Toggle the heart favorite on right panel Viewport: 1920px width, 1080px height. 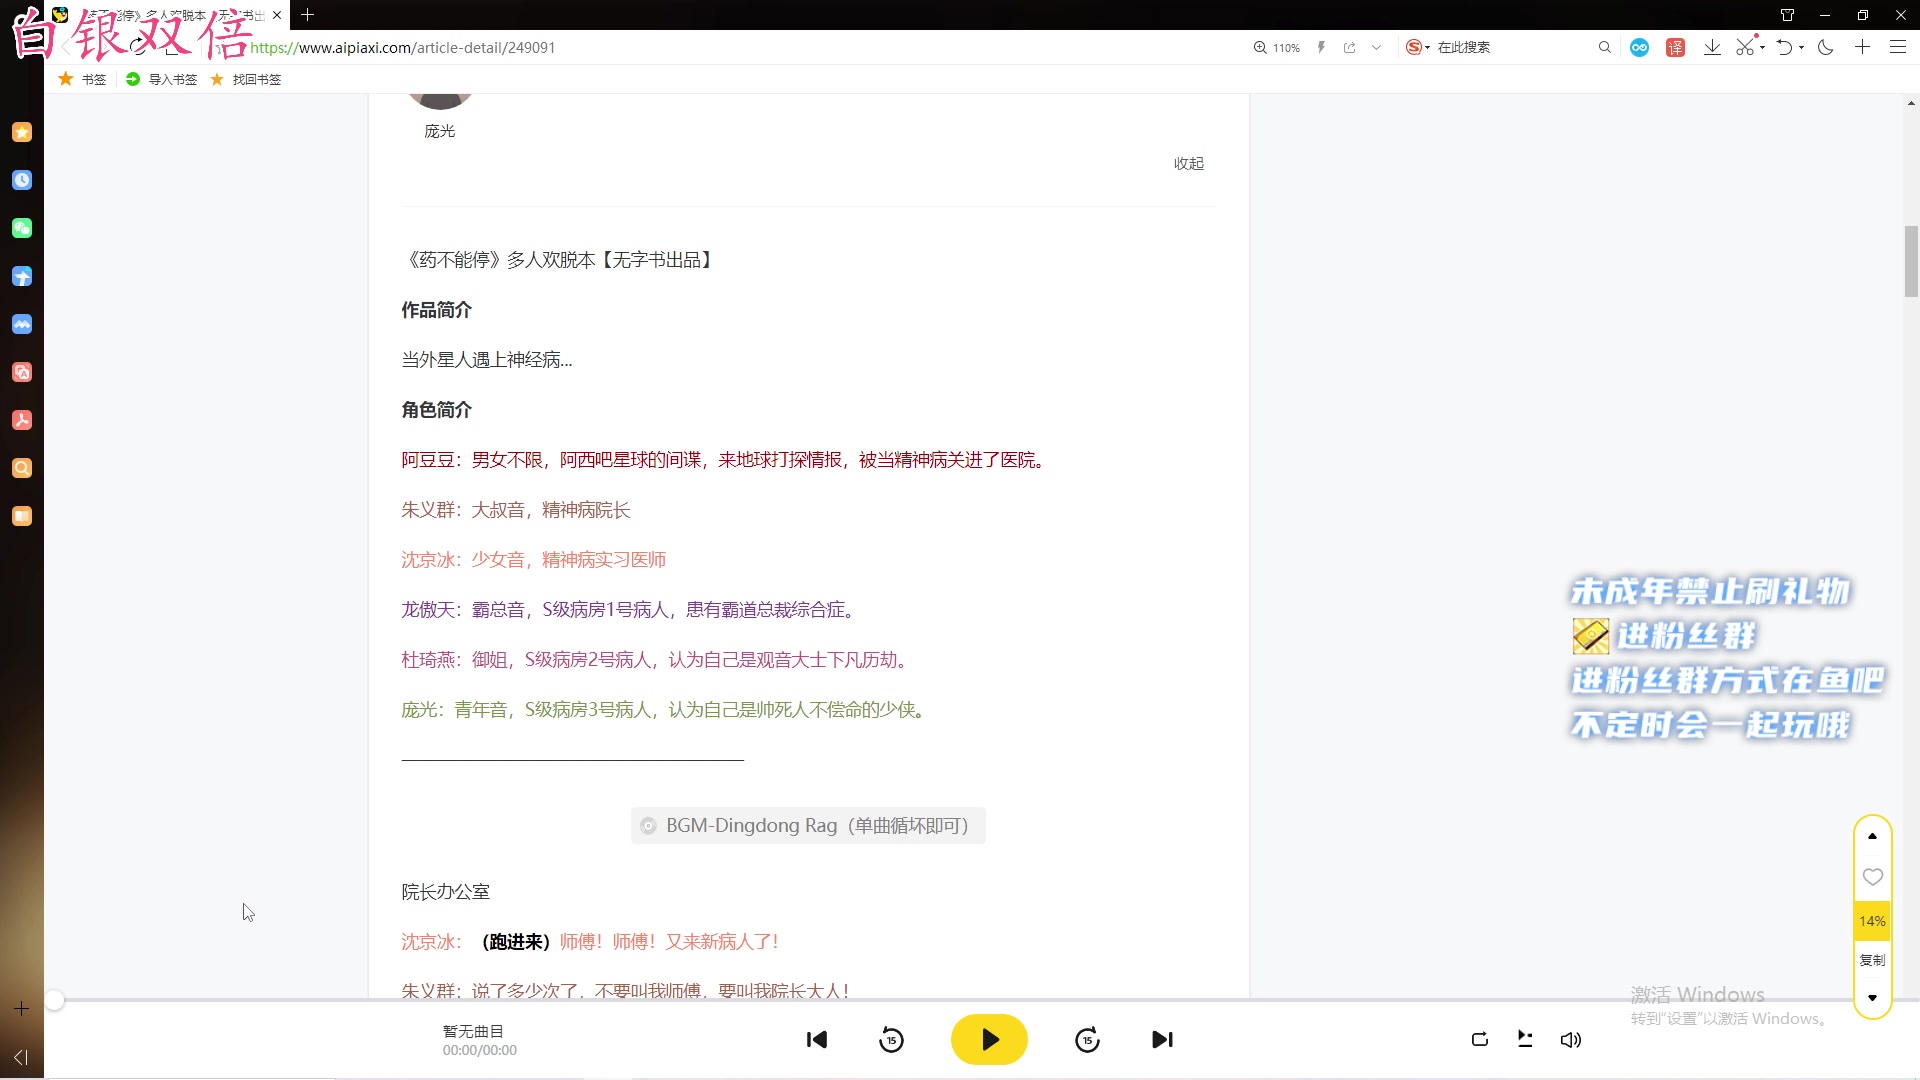click(x=1871, y=877)
